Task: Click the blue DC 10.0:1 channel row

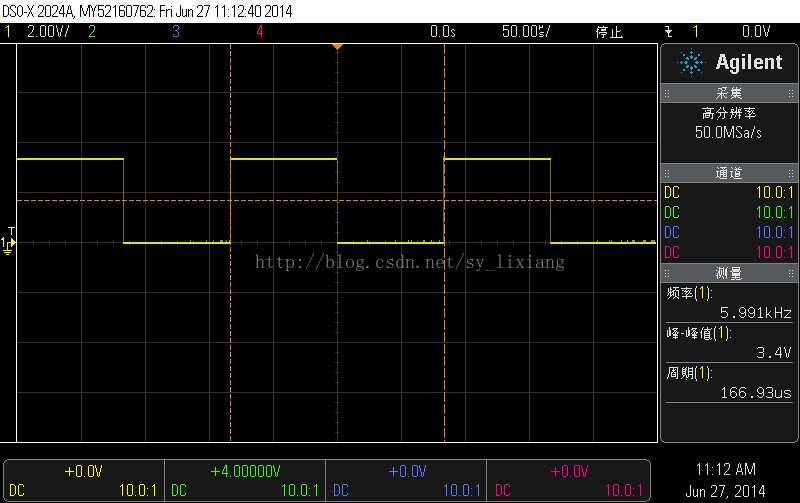Action: tap(729, 233)
